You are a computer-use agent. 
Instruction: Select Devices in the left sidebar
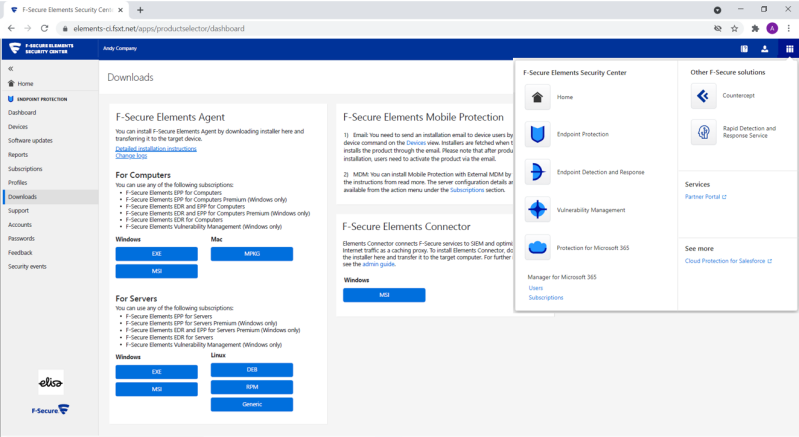[x=18, y=127]
